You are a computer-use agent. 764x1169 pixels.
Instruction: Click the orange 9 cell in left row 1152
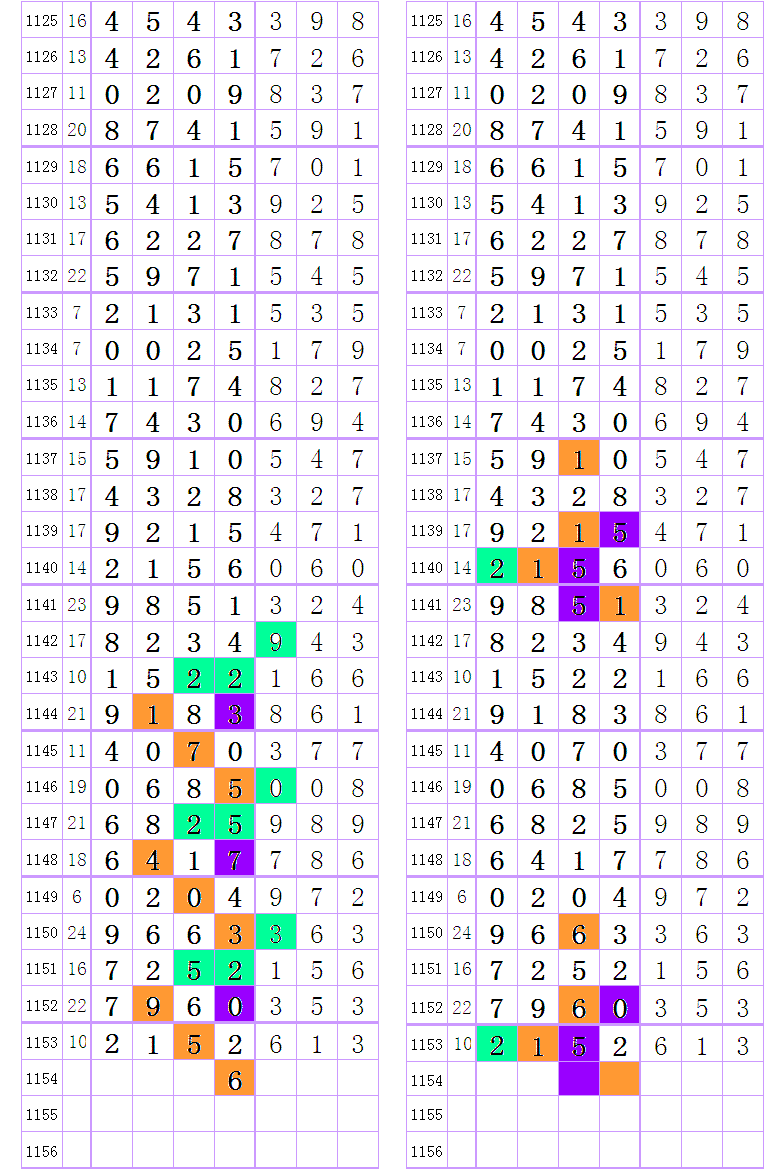pyautogui.click(x=152, y=1006)
